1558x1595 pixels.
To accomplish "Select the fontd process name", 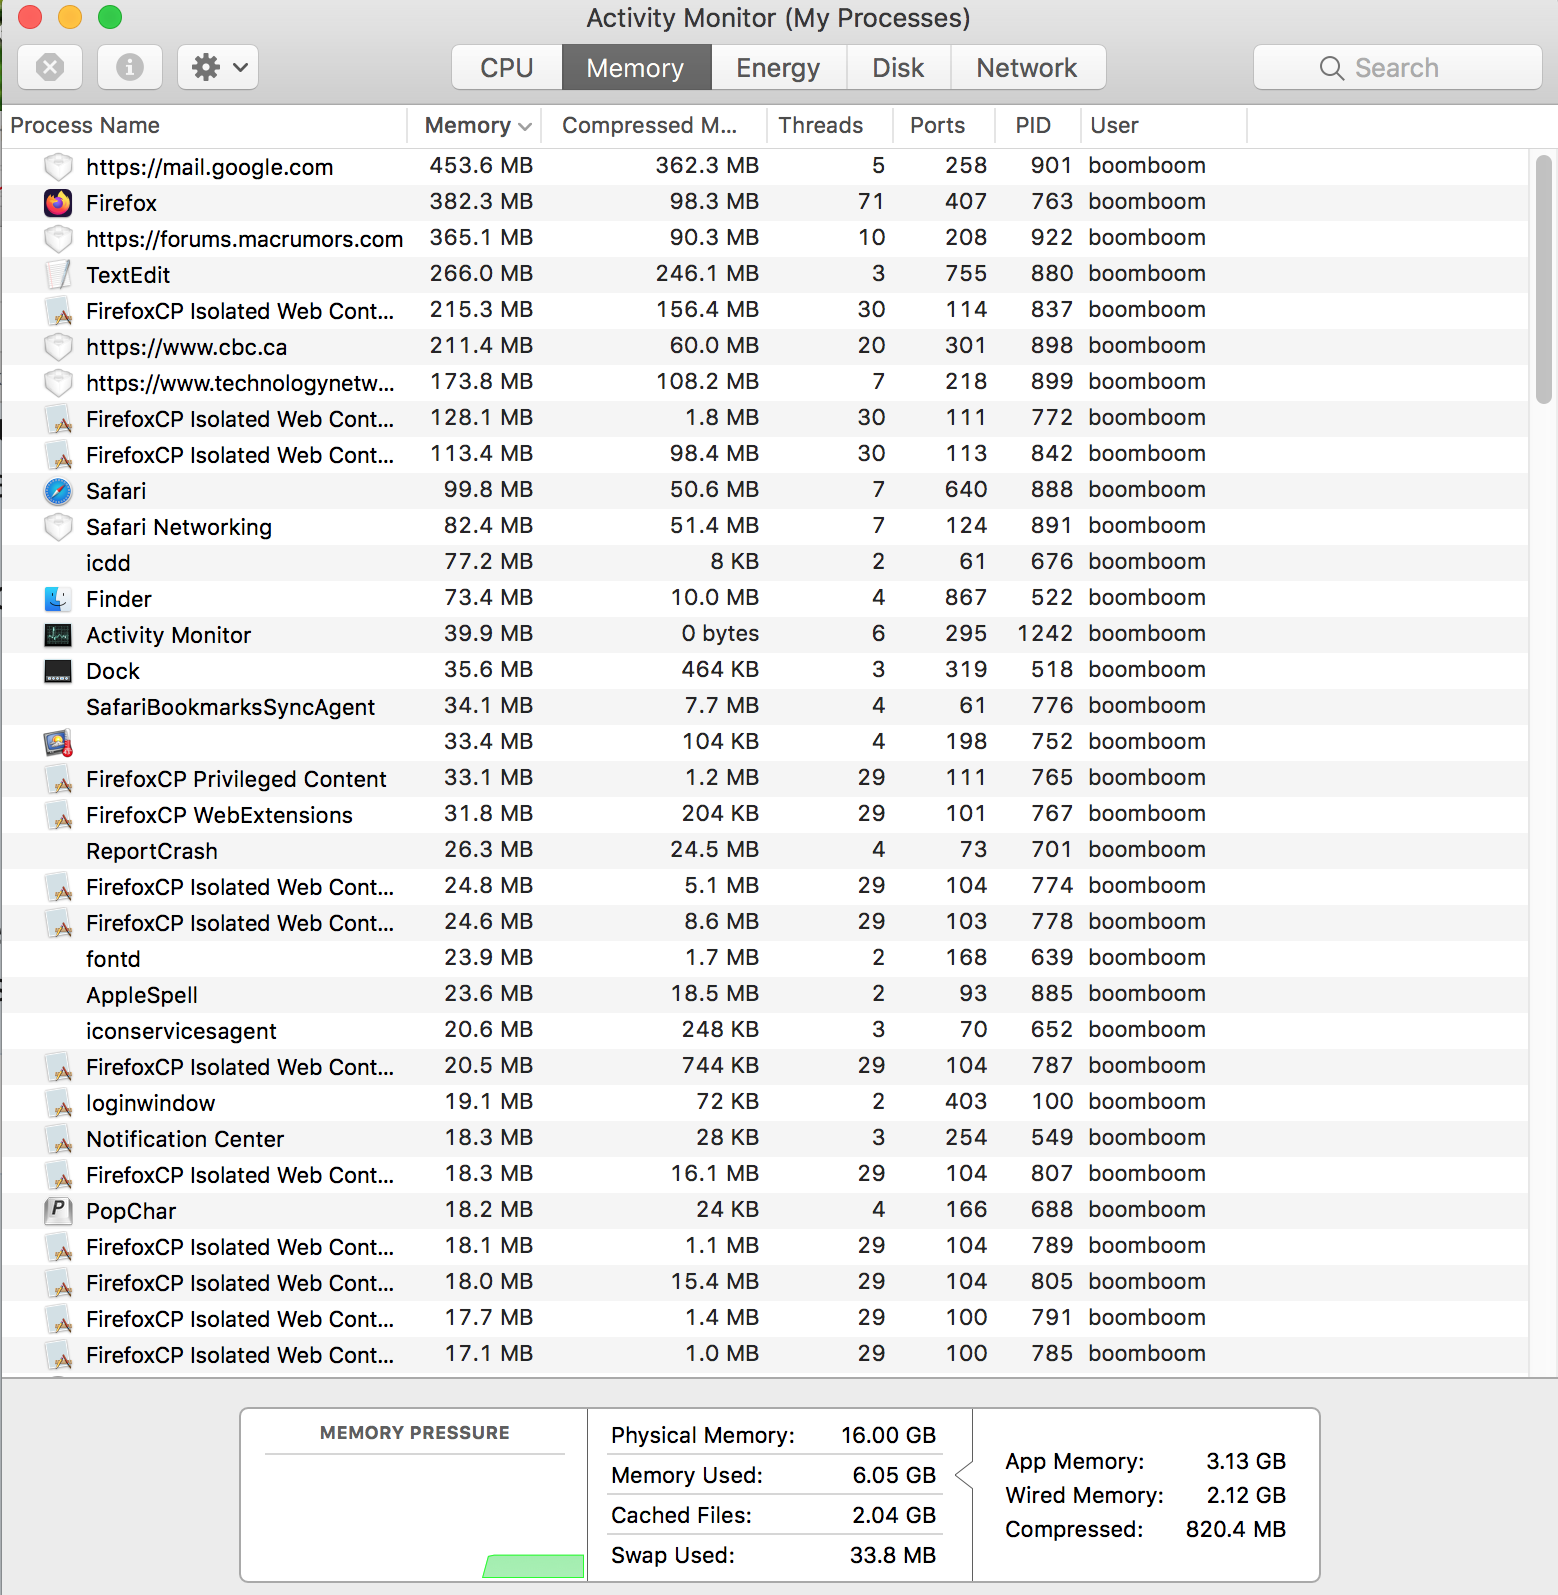I will (x=113, y=959).
